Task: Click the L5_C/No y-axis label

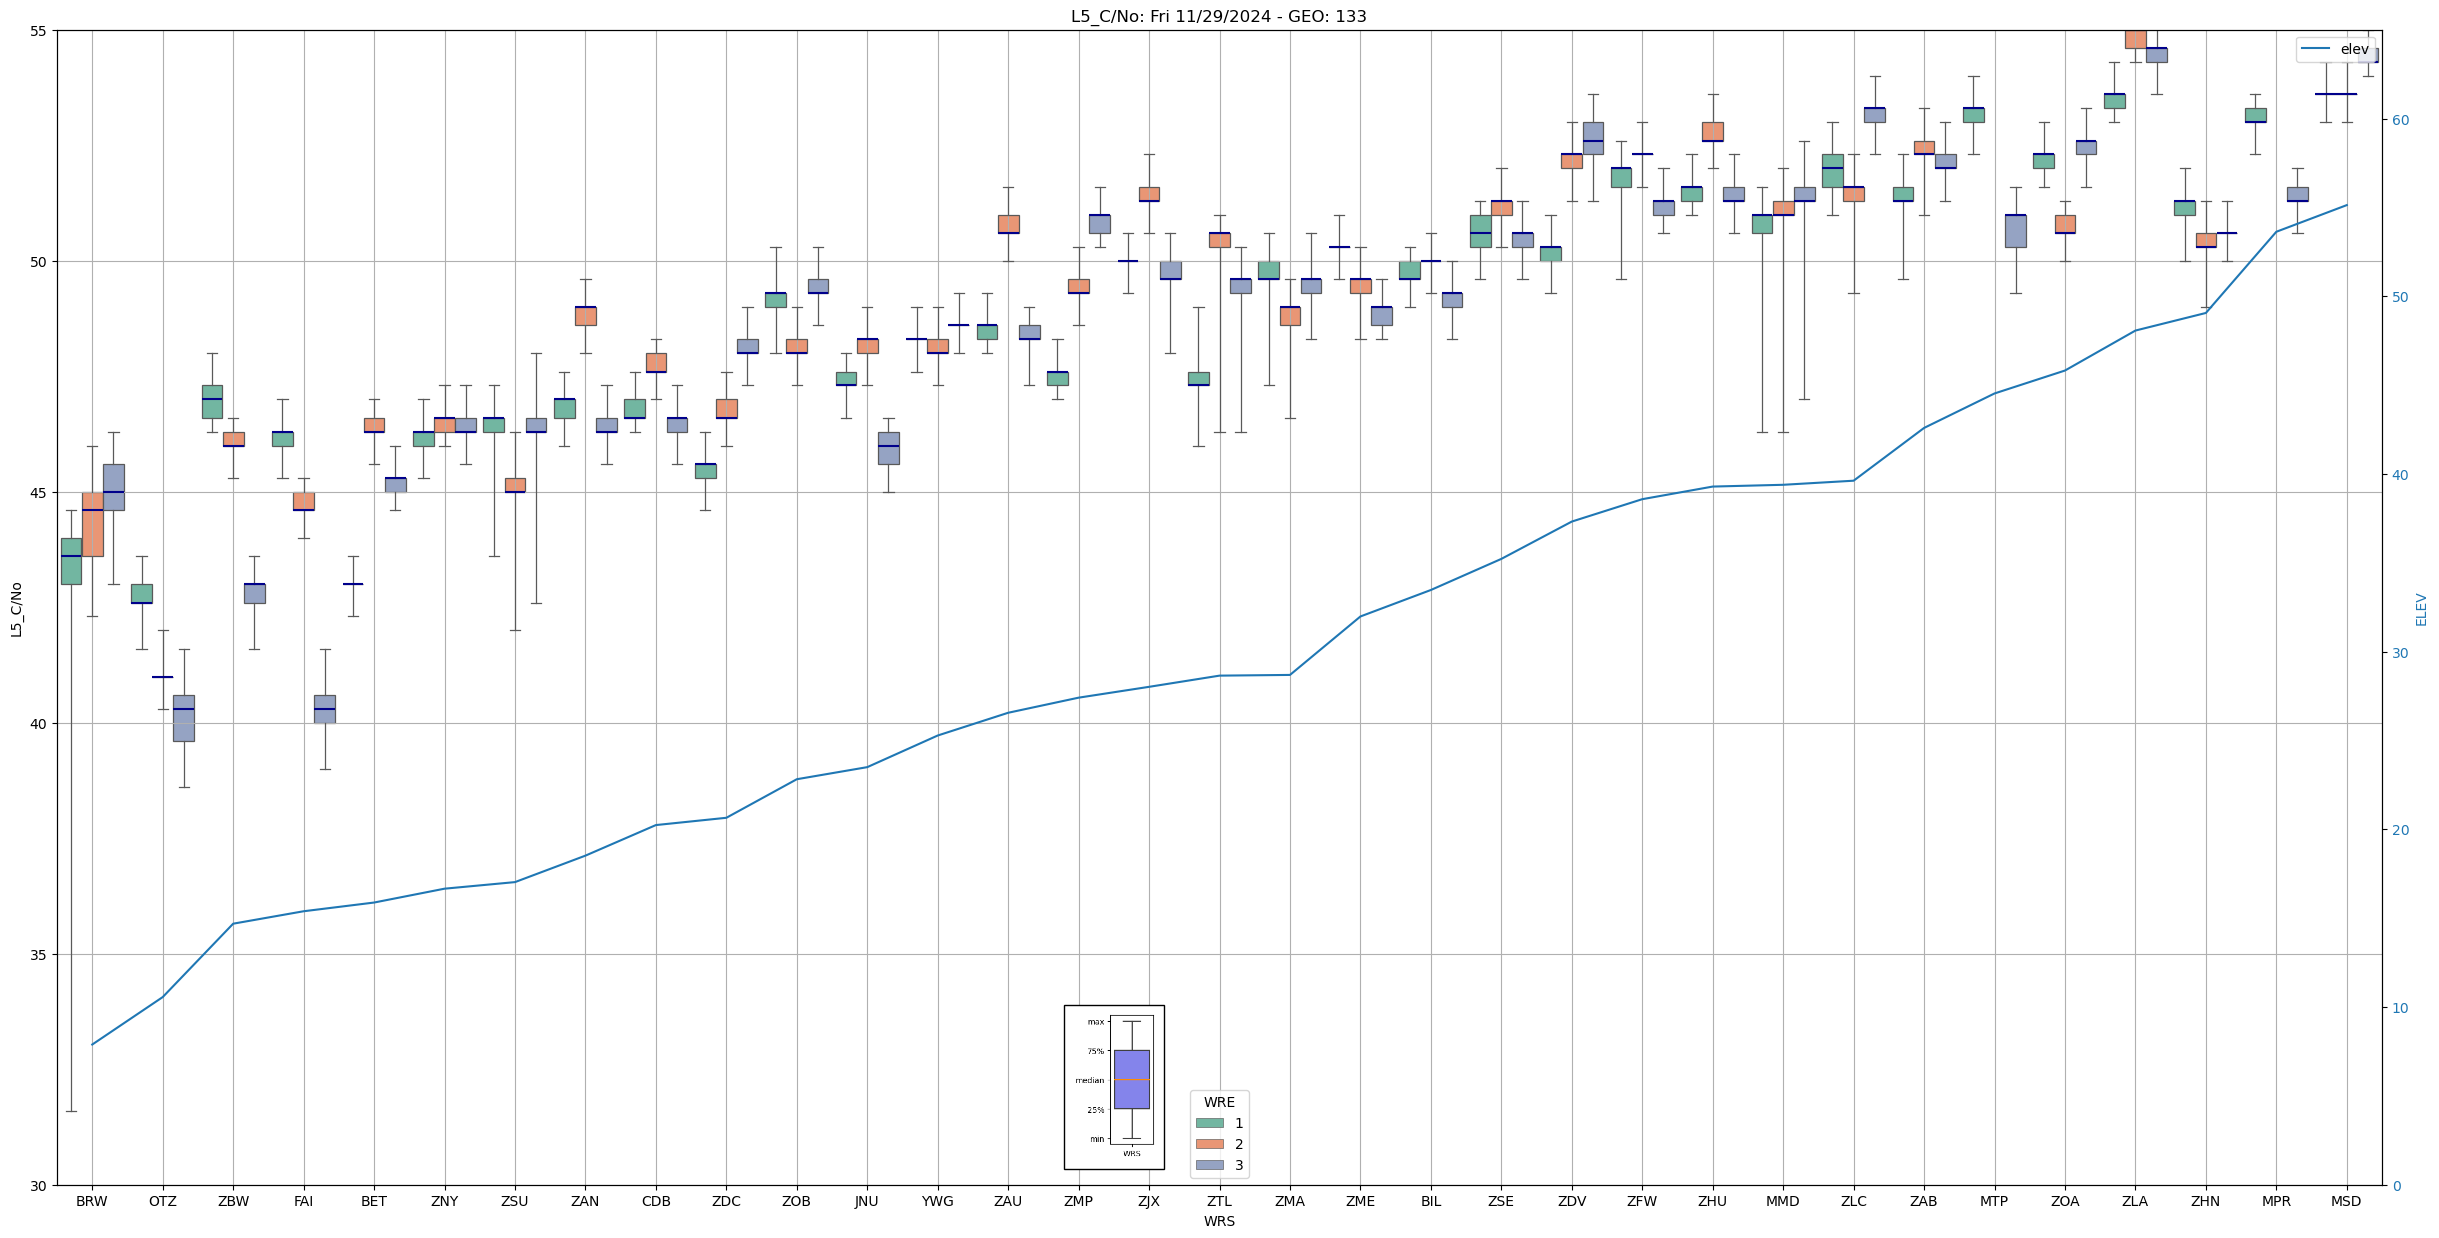Action: click(x=16, y=609)
